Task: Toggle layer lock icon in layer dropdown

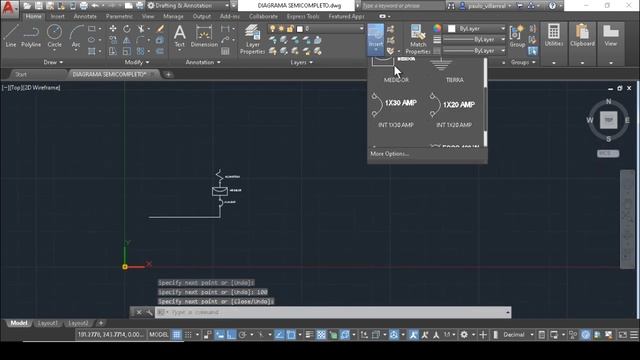Action: coord(290,29)
